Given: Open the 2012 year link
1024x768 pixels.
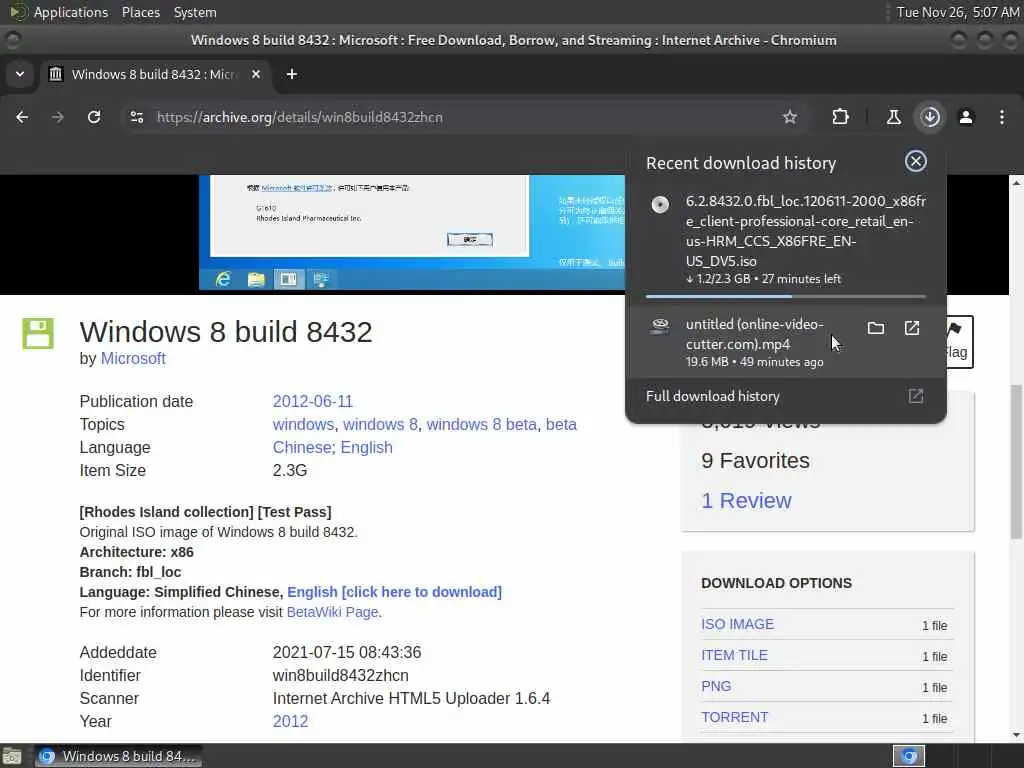Looking at the screenshot, I should coord(290,721).
